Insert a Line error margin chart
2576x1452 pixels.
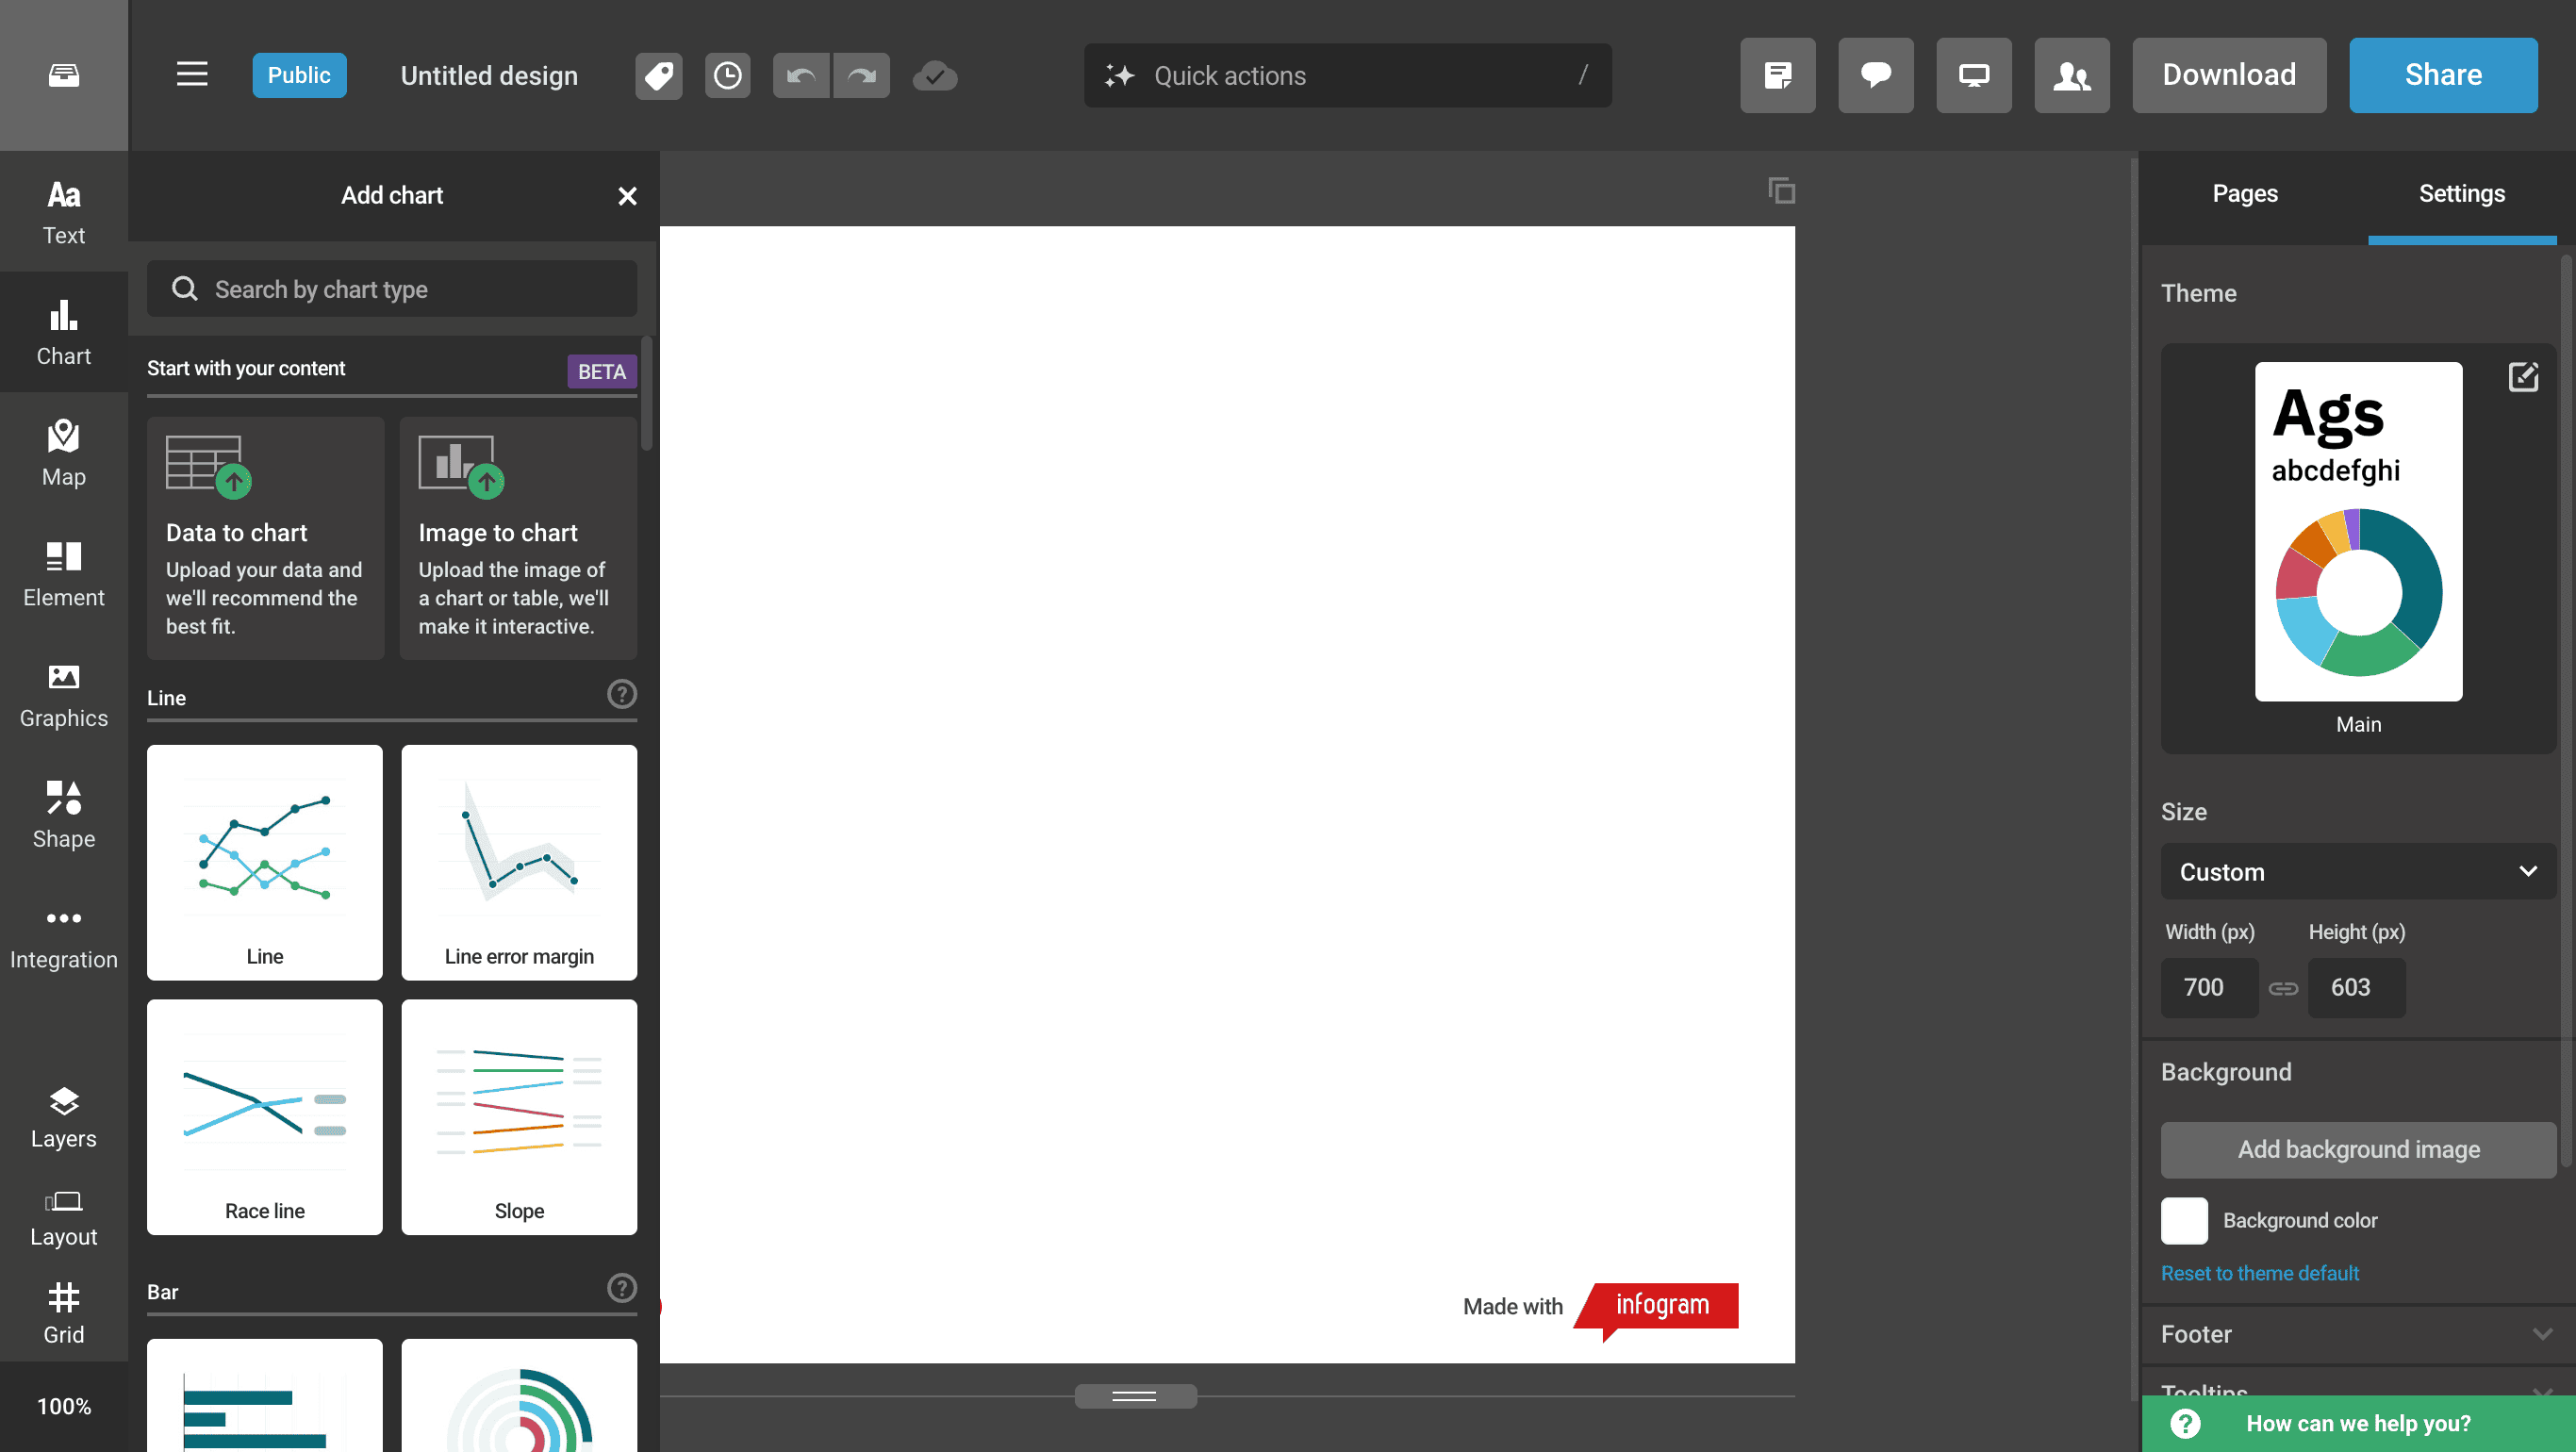tap(519, 862)
